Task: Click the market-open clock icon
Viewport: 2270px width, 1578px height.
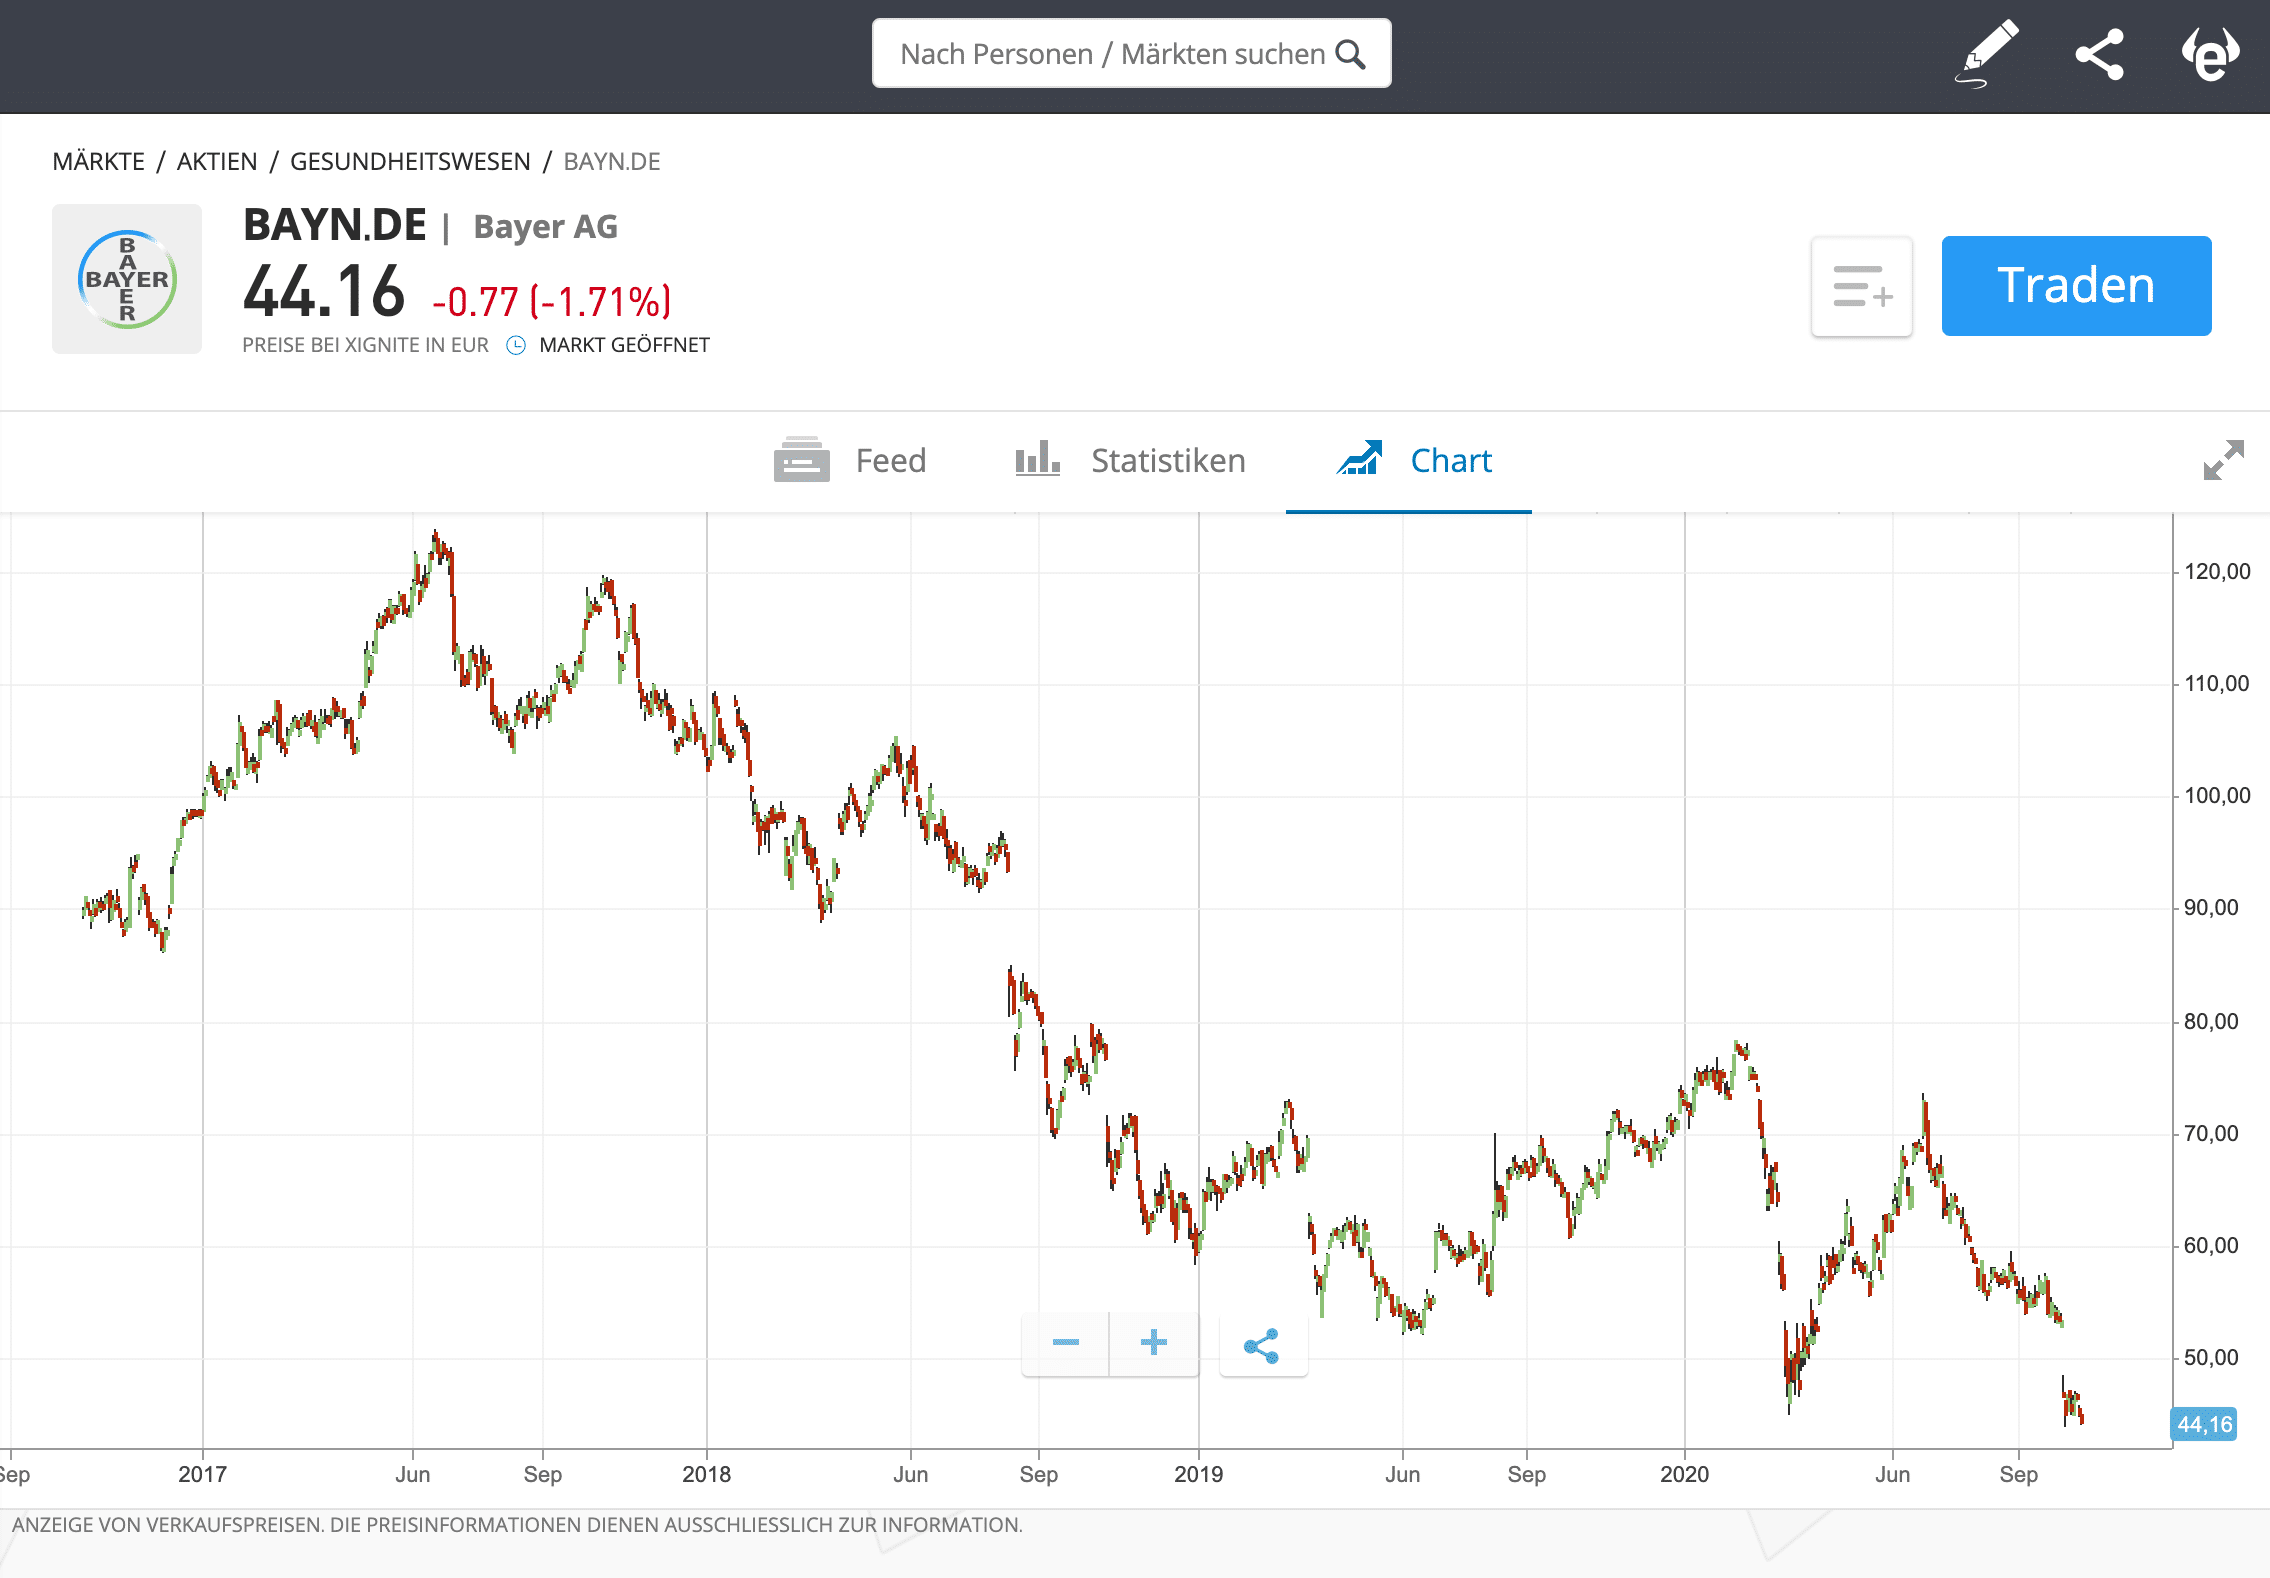Action: [x=516, y=346]
